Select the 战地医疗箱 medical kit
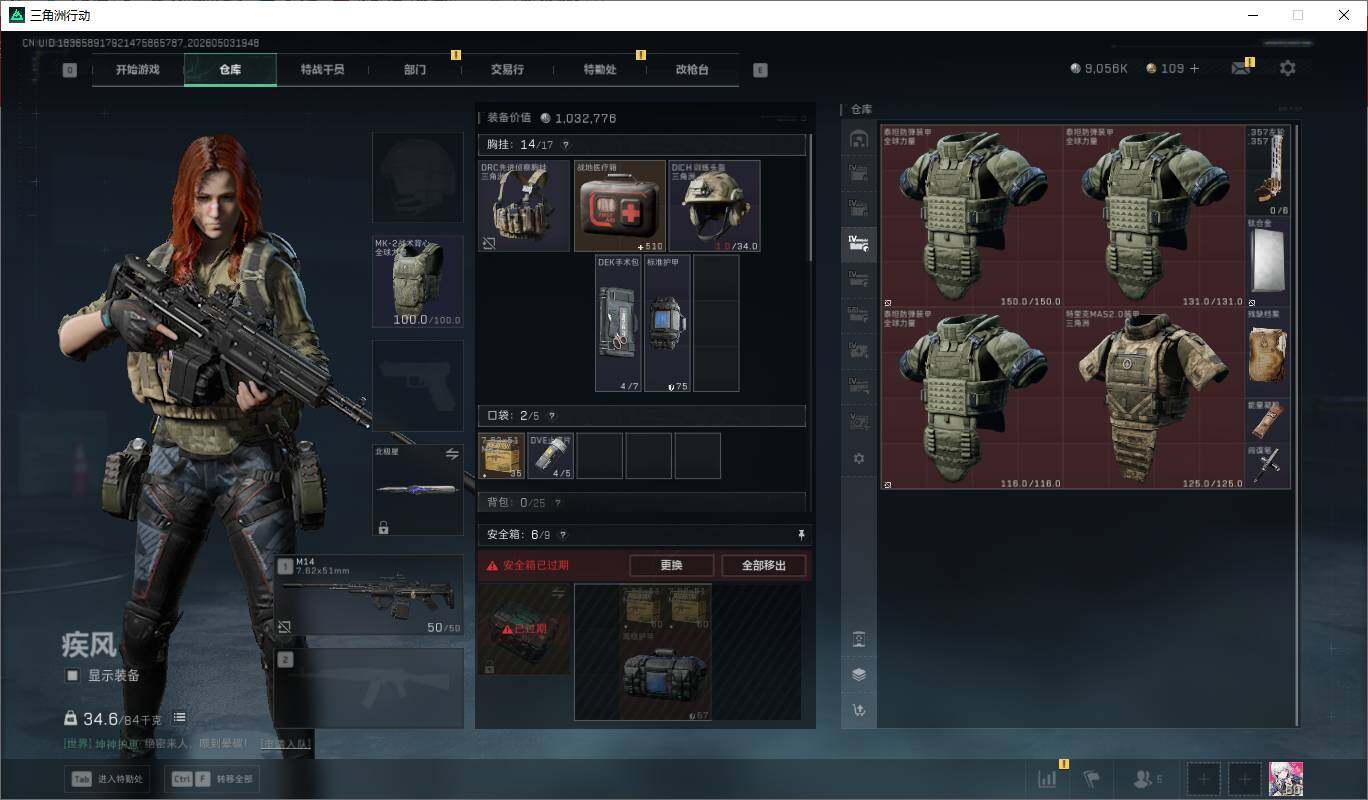The width and height of the screenshot is (1368, 800). click(x=620, y=206)
